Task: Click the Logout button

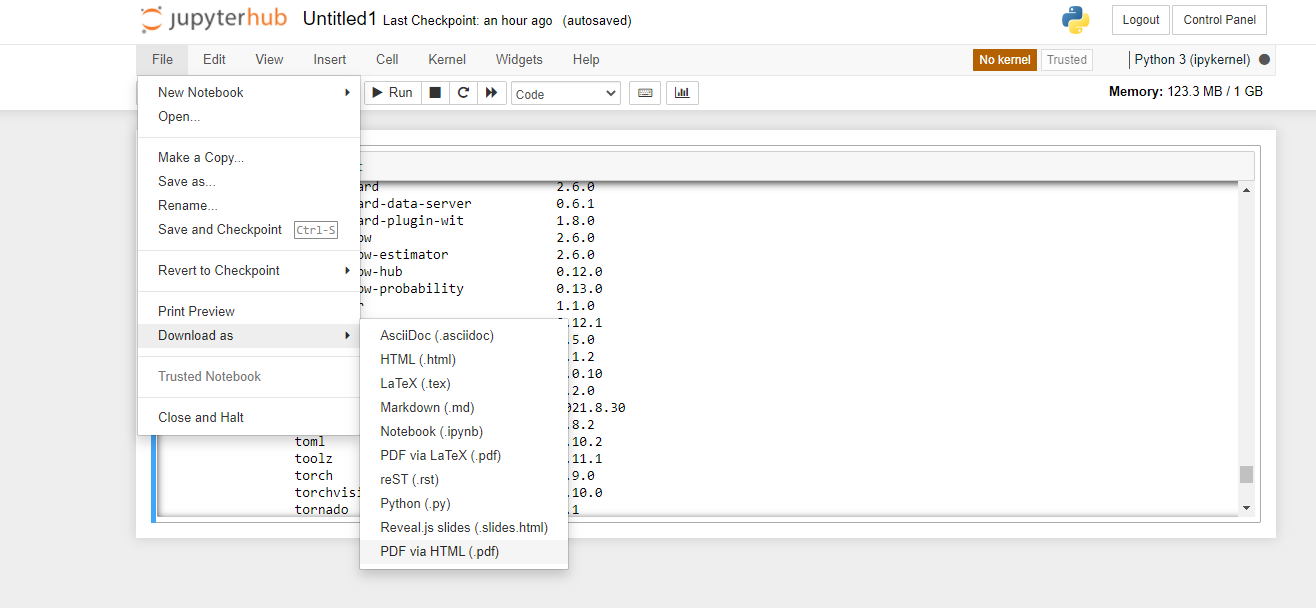Action: pyautogui.click(x=1141, y=20)
